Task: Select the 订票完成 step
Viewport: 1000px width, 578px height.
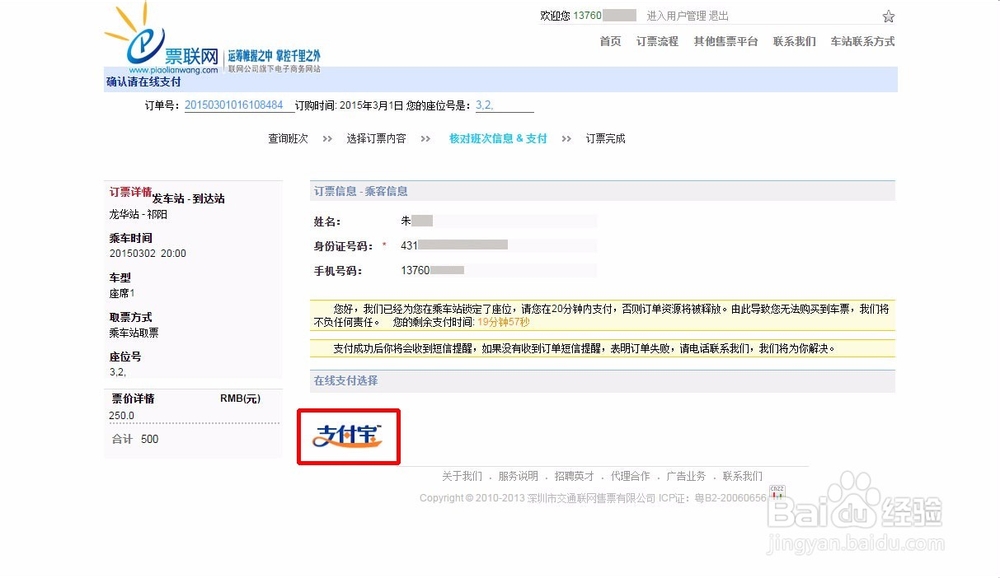Action: pos(605,138)
